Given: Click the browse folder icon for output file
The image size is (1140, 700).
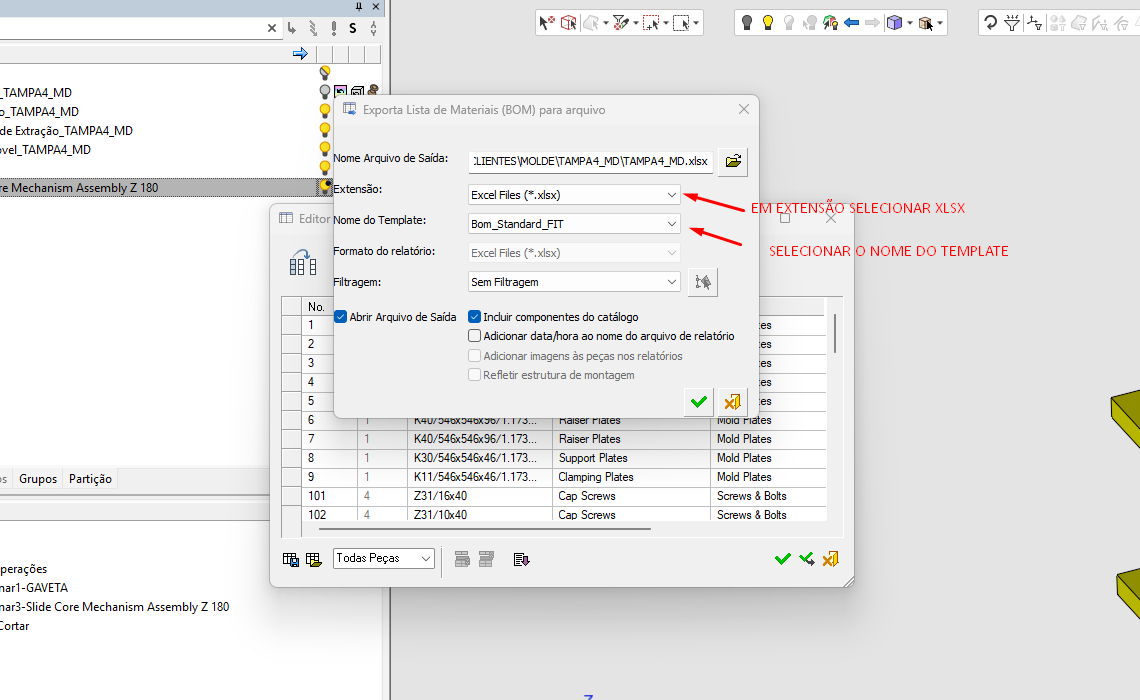Looking at the screenshot, I should 733,161.
